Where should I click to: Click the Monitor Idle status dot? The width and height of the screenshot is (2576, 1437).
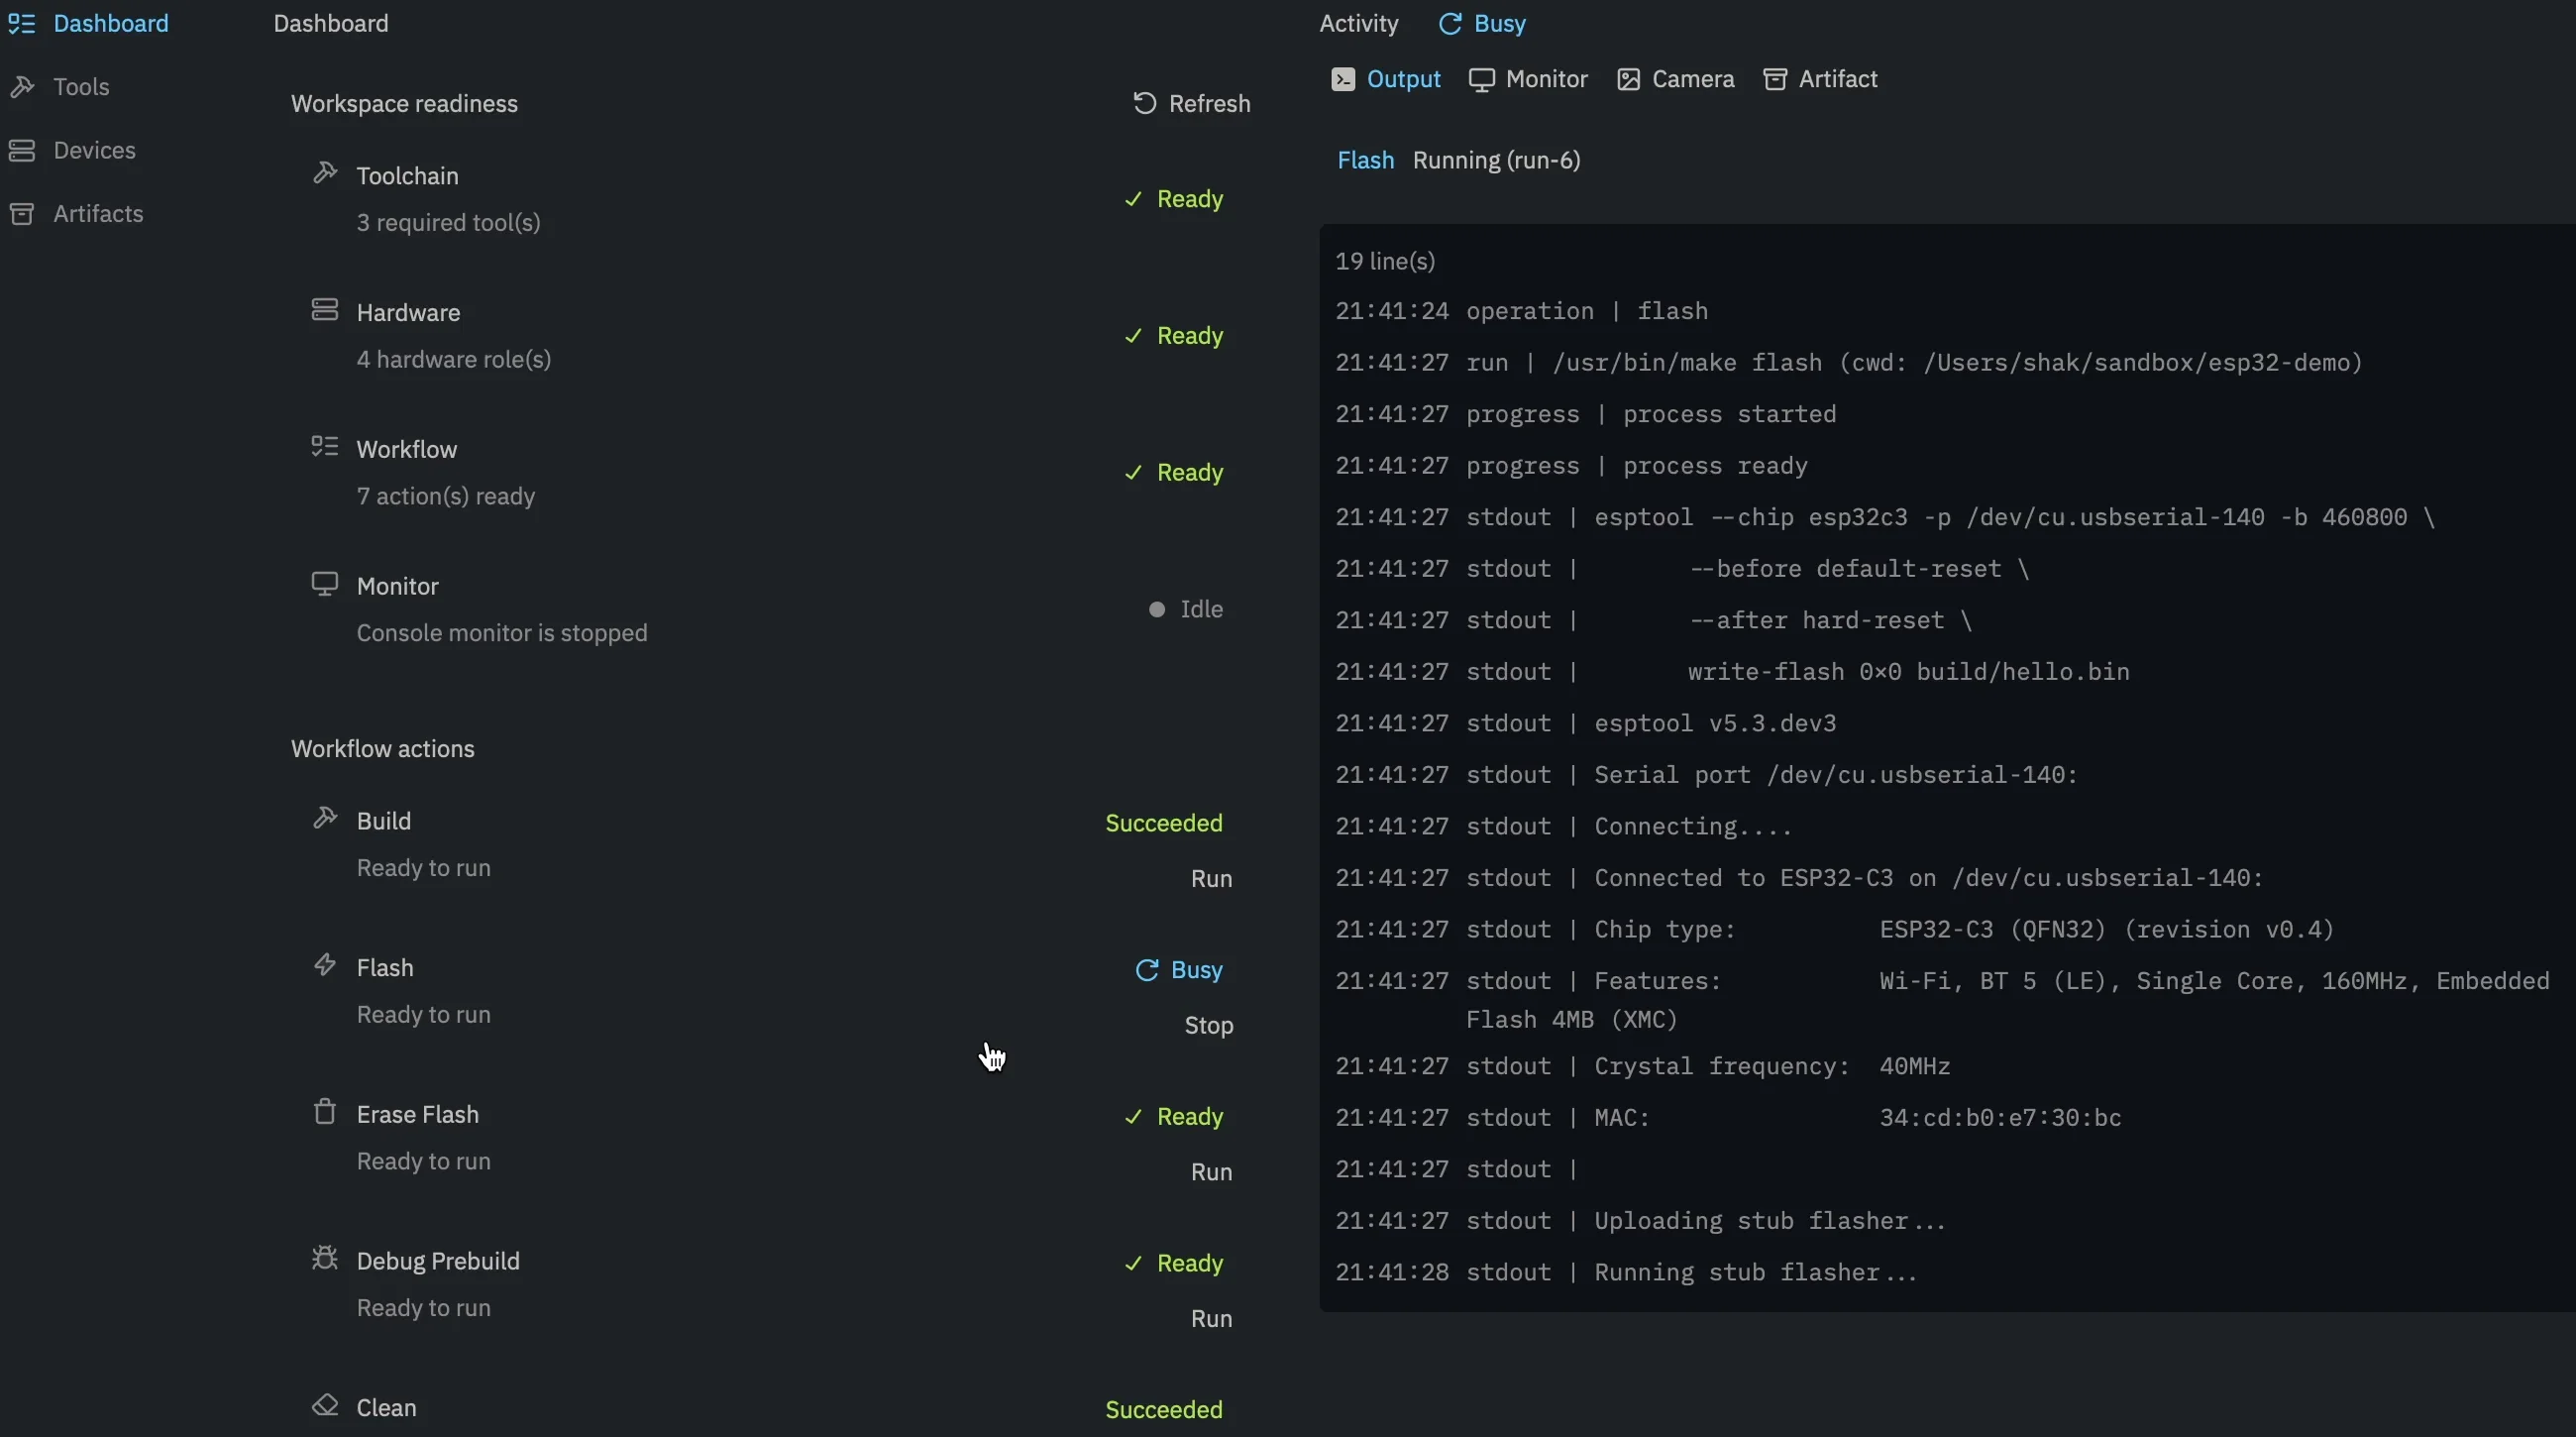[1157, 610]
